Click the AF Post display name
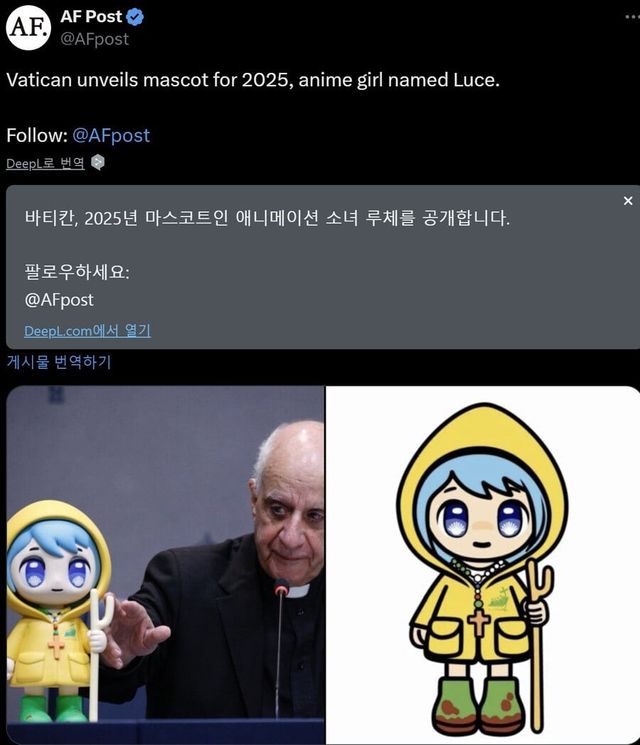 (91, 17)
